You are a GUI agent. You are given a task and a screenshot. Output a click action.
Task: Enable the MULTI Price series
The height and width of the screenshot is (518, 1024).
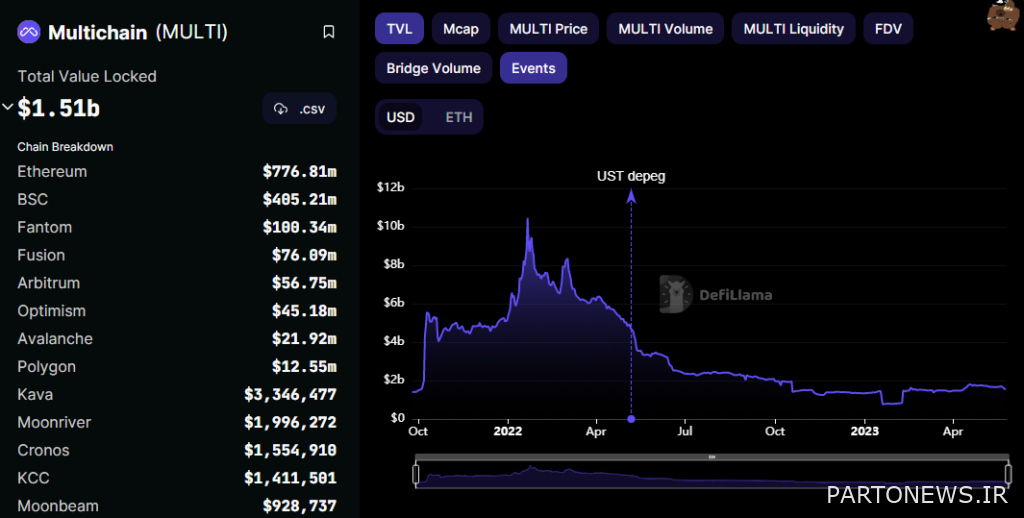point(549,29)
